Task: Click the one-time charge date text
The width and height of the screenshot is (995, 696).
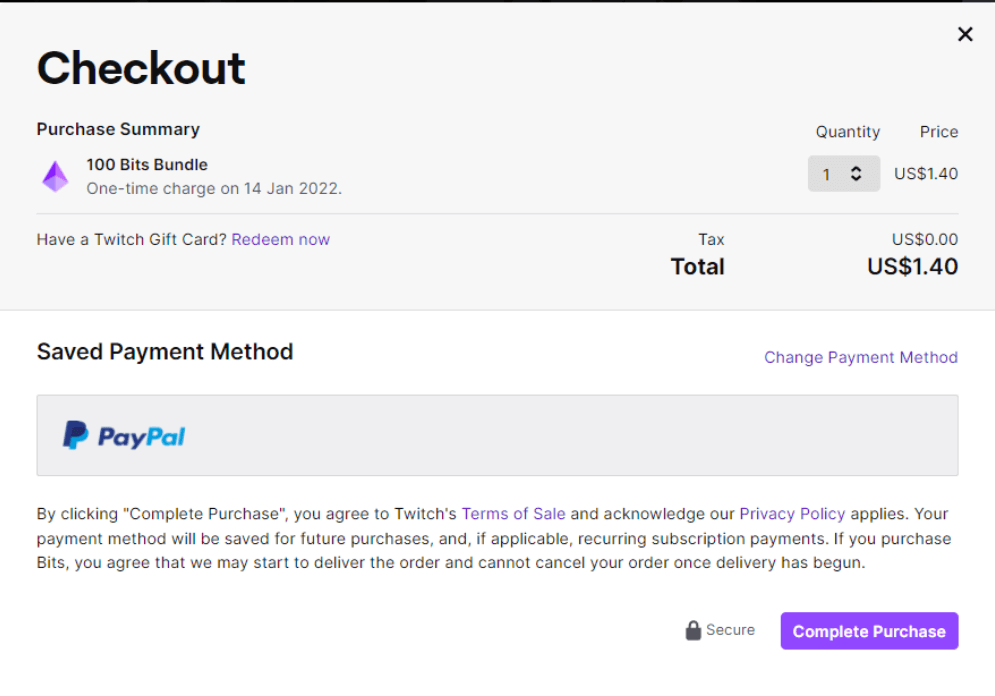Action: 214,188
